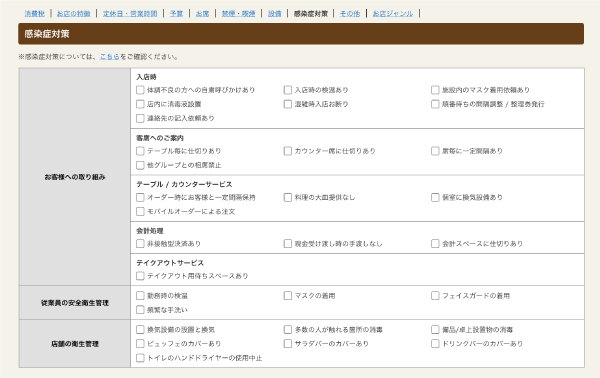
Task: Click the 入店時 group heading
Action: coord(147,77)
